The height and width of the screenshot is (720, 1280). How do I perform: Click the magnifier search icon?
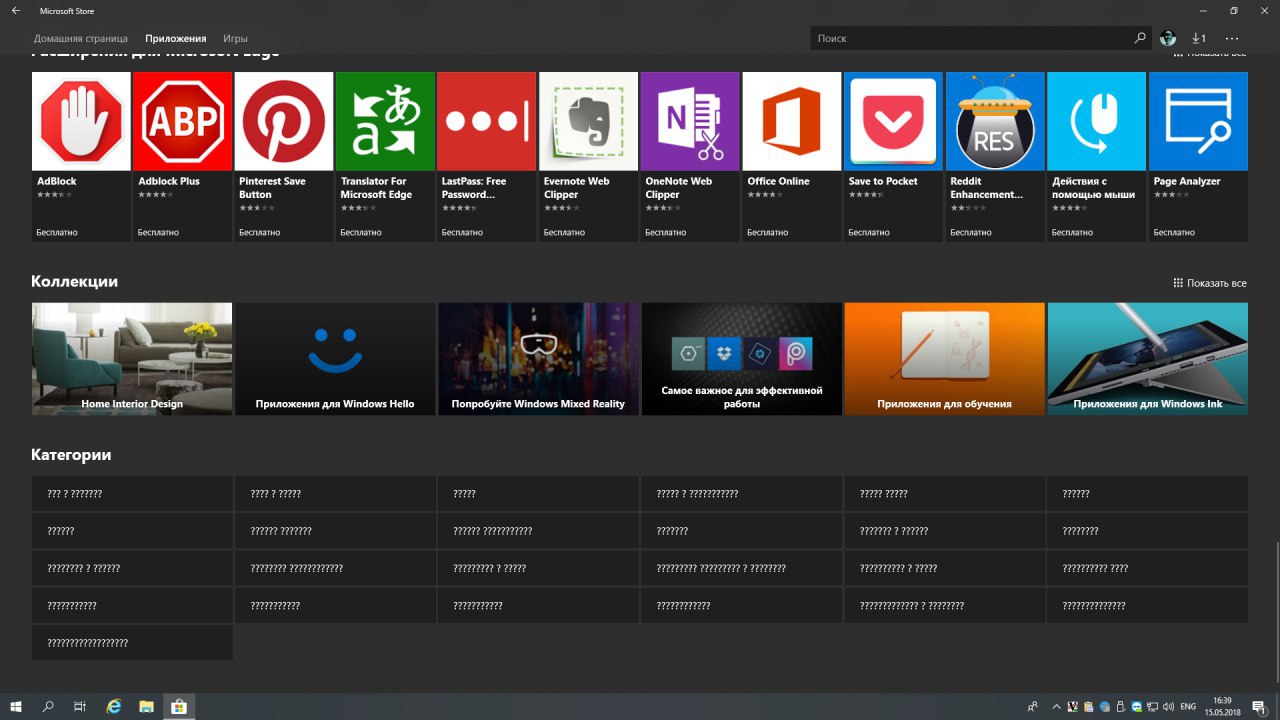click(1140, 38)
